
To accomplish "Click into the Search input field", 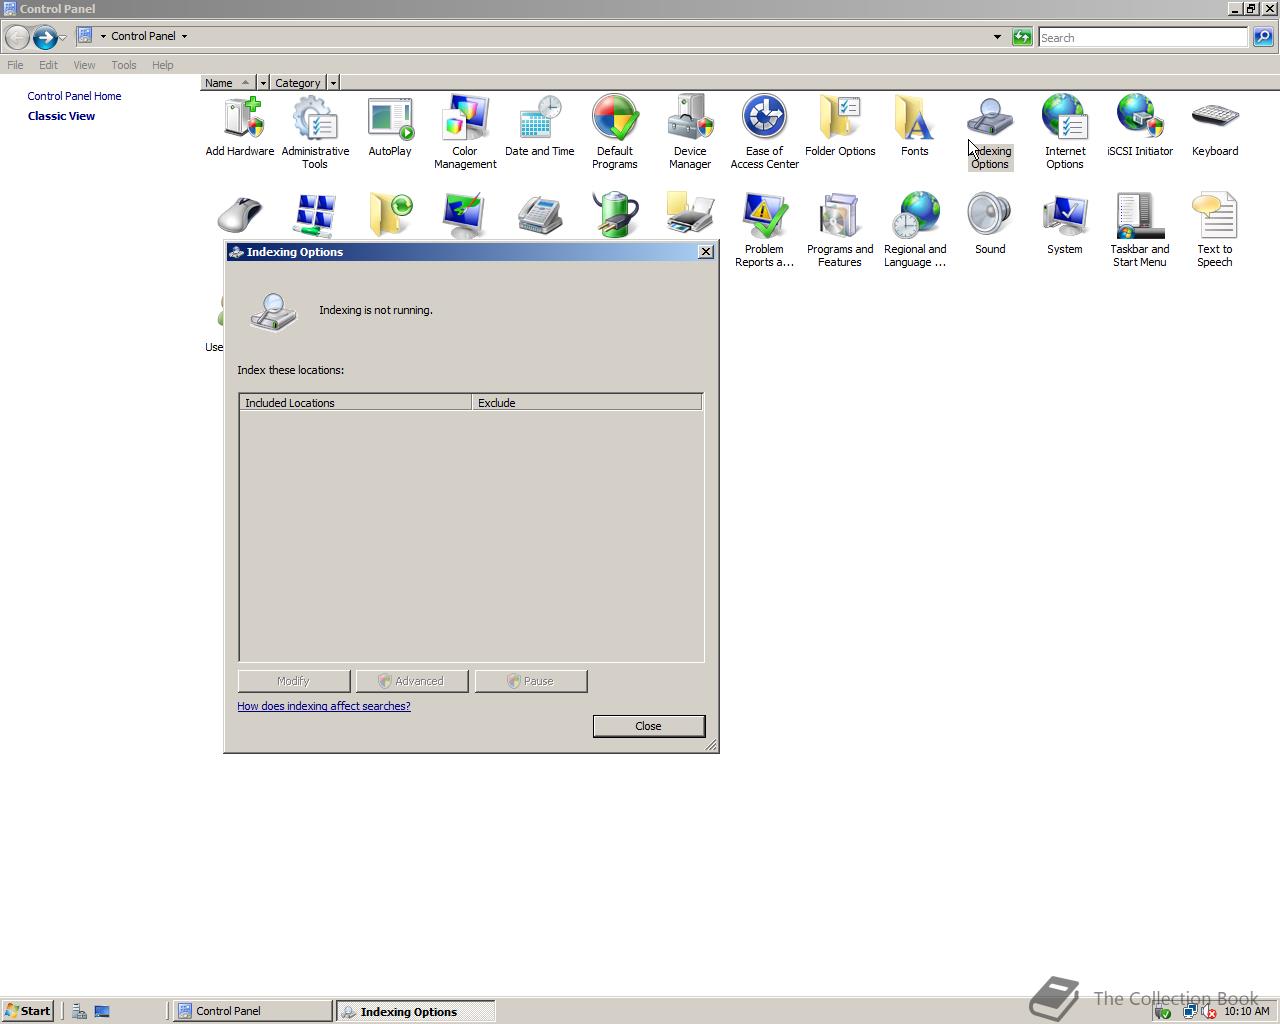I will click(1142, 37).
